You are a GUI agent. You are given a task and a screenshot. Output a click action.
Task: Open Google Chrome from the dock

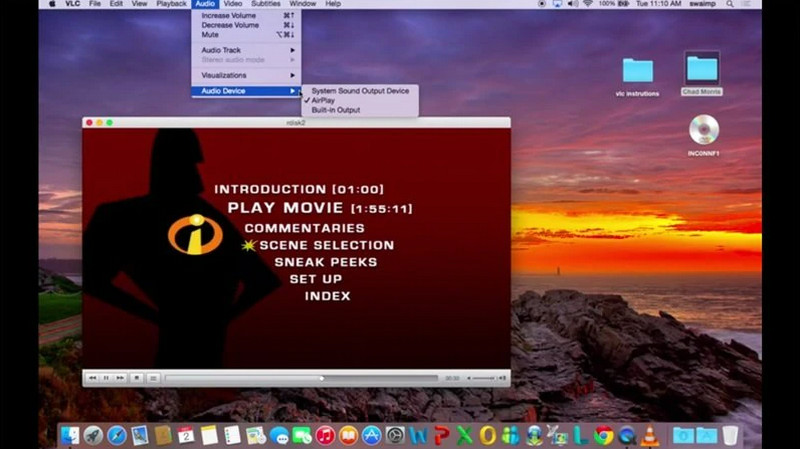pos(604,436)
